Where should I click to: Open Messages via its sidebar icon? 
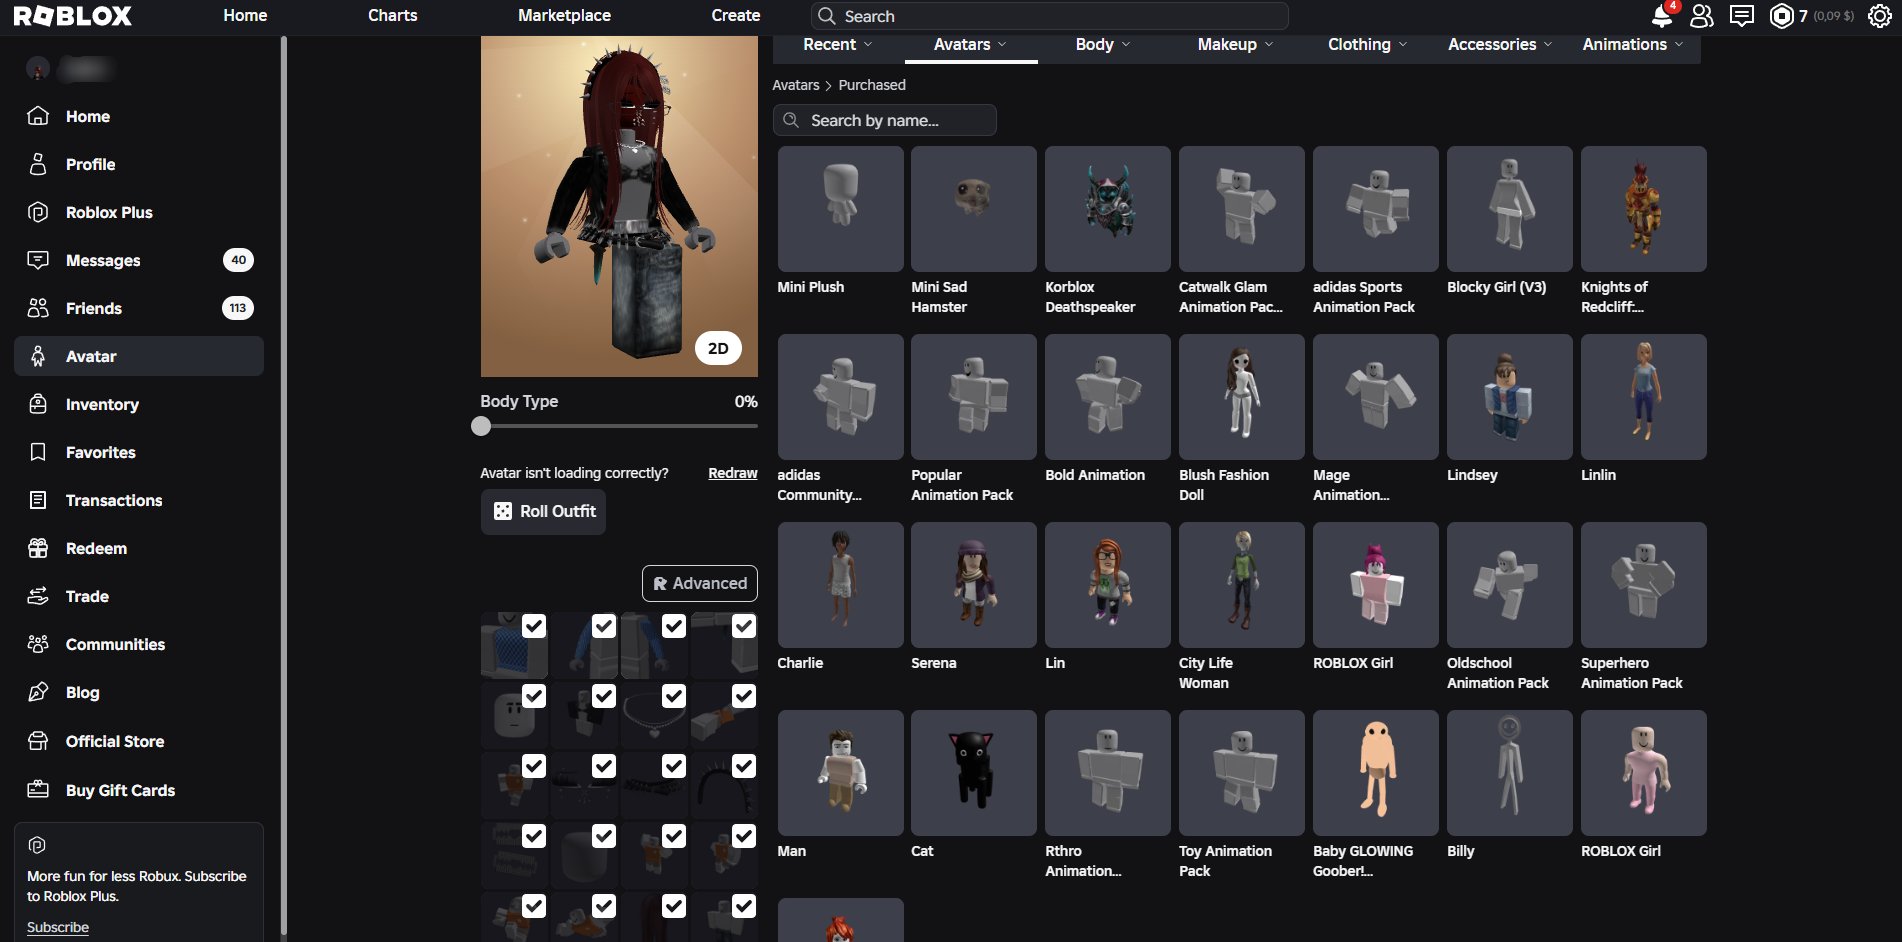click(x=38, y=260)
